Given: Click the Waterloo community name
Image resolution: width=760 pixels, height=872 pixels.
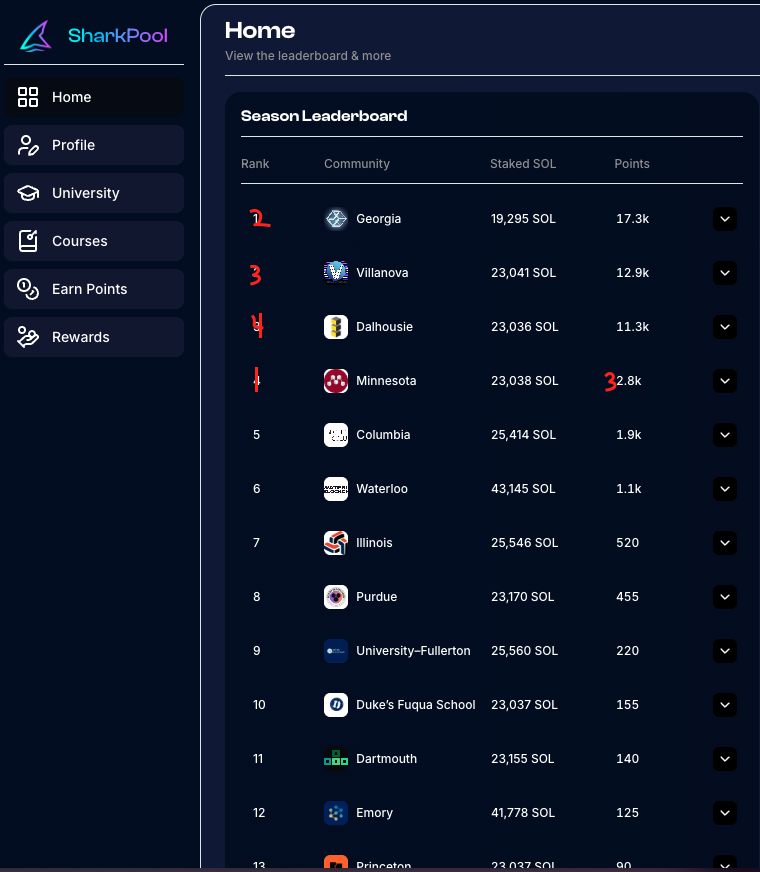Looking at the screenshot, I should [x=382, y=488].
